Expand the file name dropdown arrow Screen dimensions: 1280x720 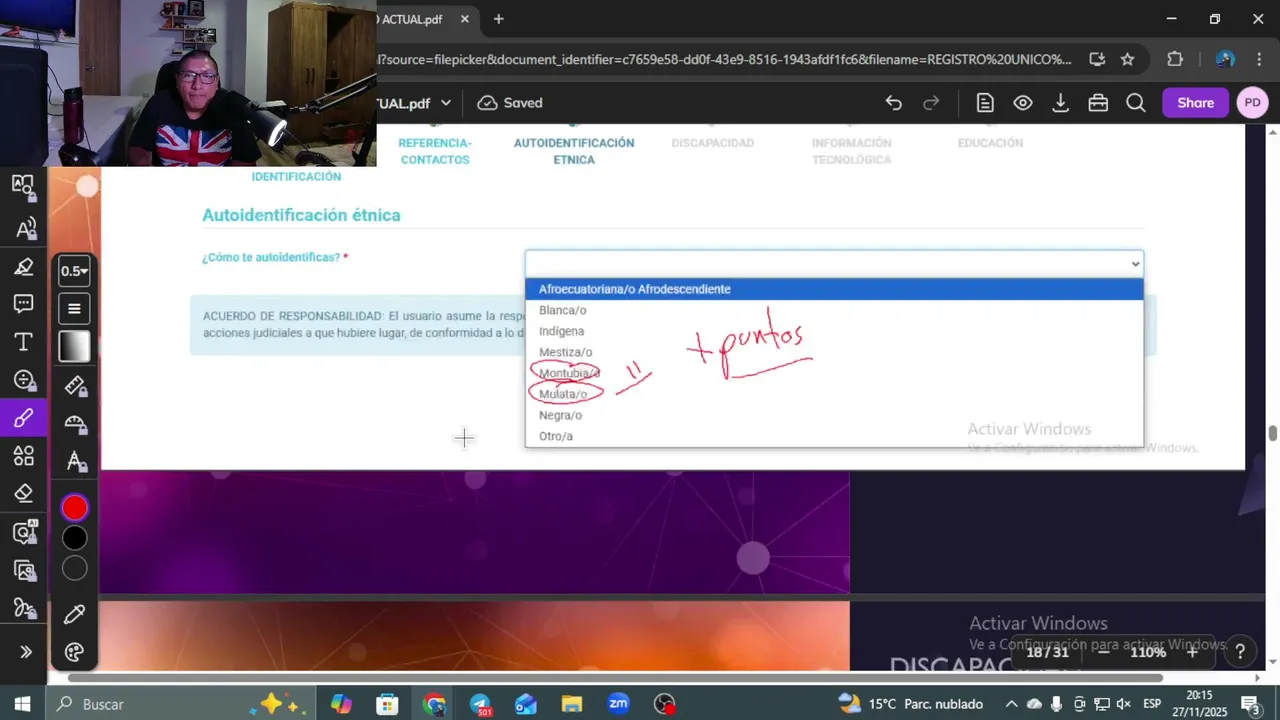[446, 103]
